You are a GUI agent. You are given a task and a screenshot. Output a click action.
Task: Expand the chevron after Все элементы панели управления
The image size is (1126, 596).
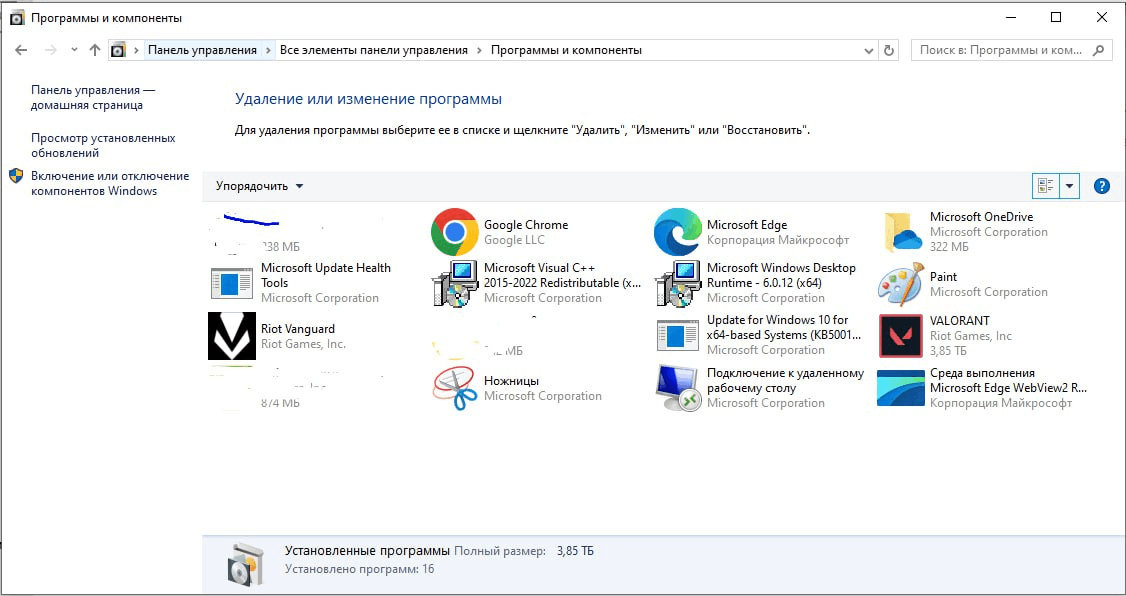pos(479,50)
